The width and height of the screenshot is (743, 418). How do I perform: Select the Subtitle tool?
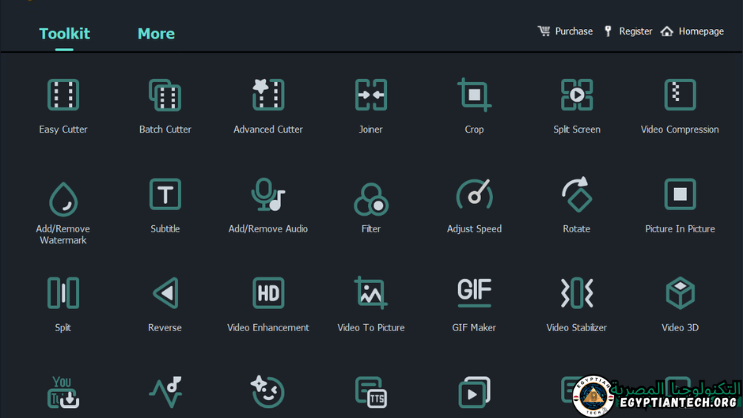pyautogui.click(x=165, y=196)
